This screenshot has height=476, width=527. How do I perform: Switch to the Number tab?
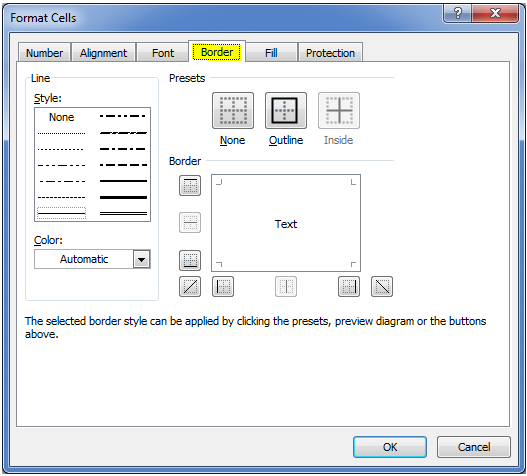click(x=44, y=53)
